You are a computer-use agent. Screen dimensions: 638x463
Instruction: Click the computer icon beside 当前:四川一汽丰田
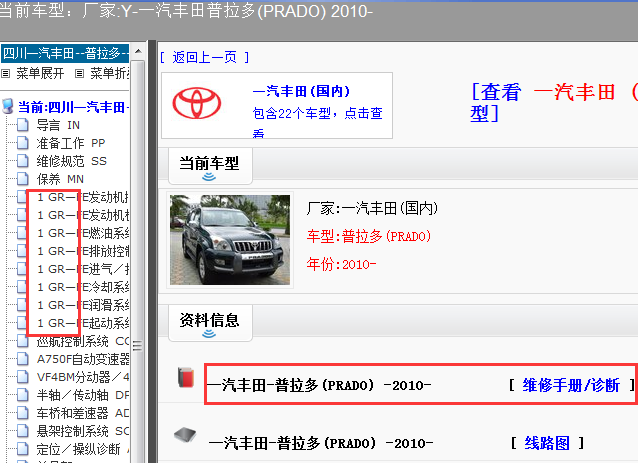click(8, 106)
